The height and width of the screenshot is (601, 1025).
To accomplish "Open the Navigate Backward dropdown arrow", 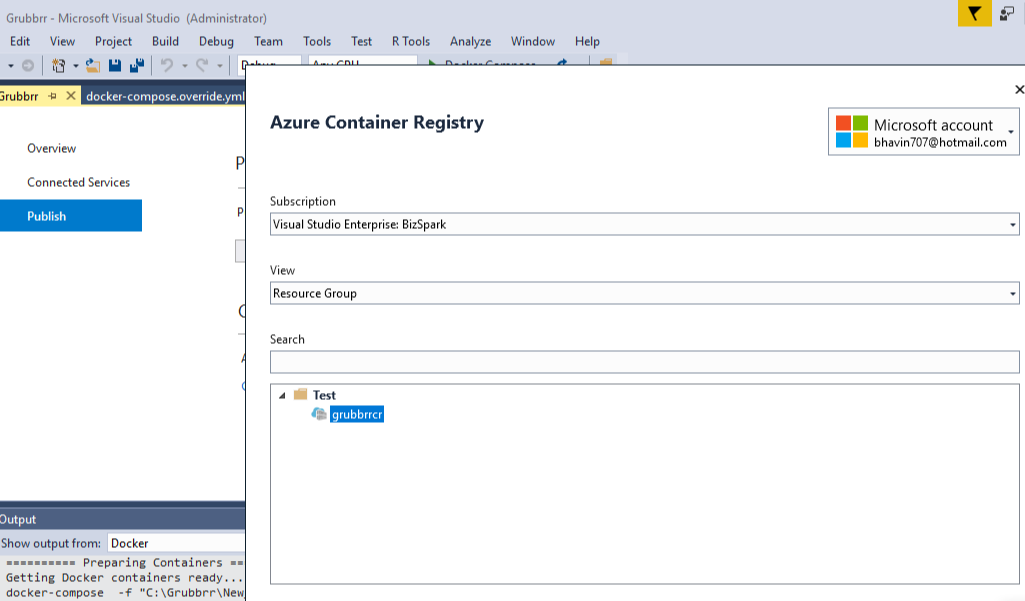I will click(10, 66).
